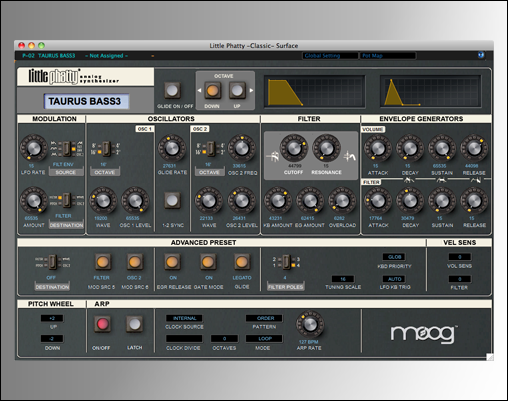The height and width of the screenshot is (401, 508).
Task: Click the 'Not Assigned' preset field
Action: click(106, 56)
